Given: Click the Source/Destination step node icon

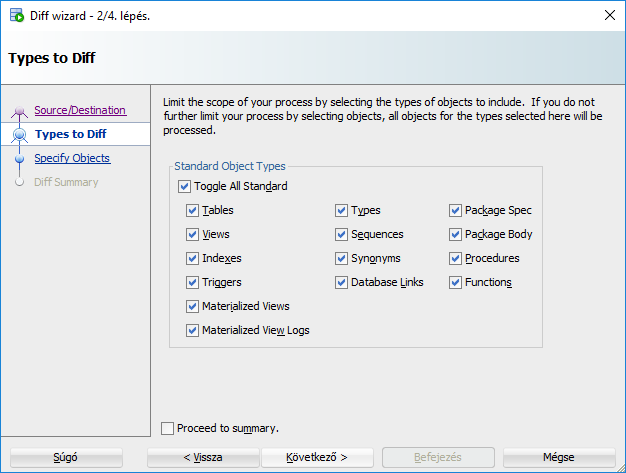Looking at the screenshot, I should coord(19,112).
